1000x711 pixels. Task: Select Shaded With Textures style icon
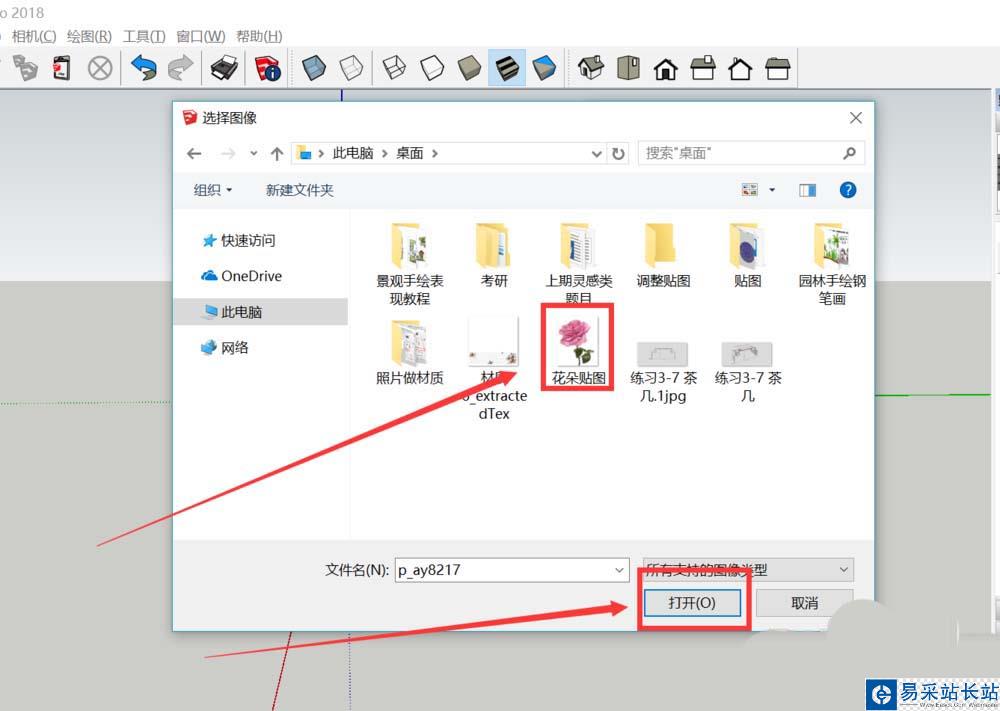click(507, 68)
